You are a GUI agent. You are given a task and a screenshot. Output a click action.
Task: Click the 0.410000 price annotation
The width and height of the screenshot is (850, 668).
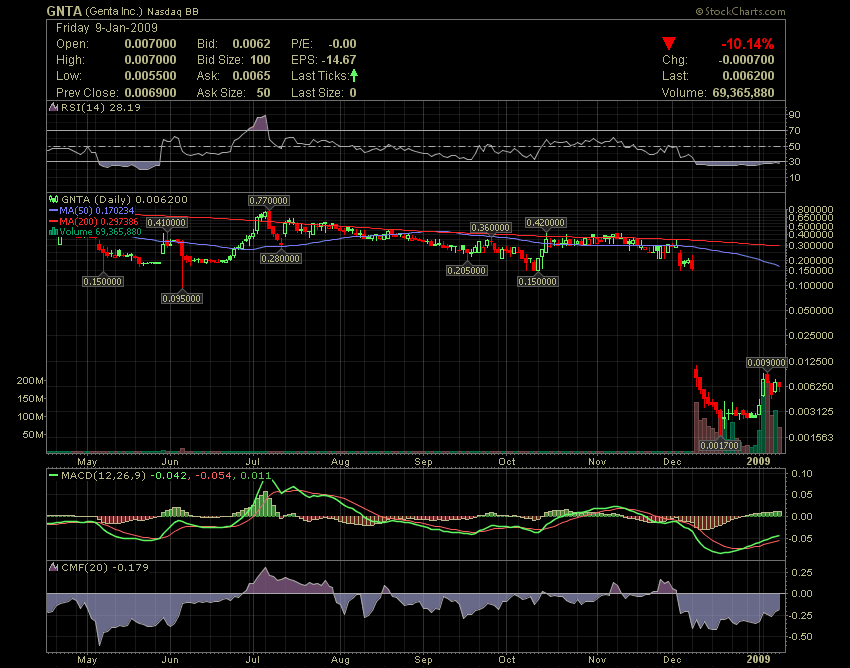coord(166,222)
